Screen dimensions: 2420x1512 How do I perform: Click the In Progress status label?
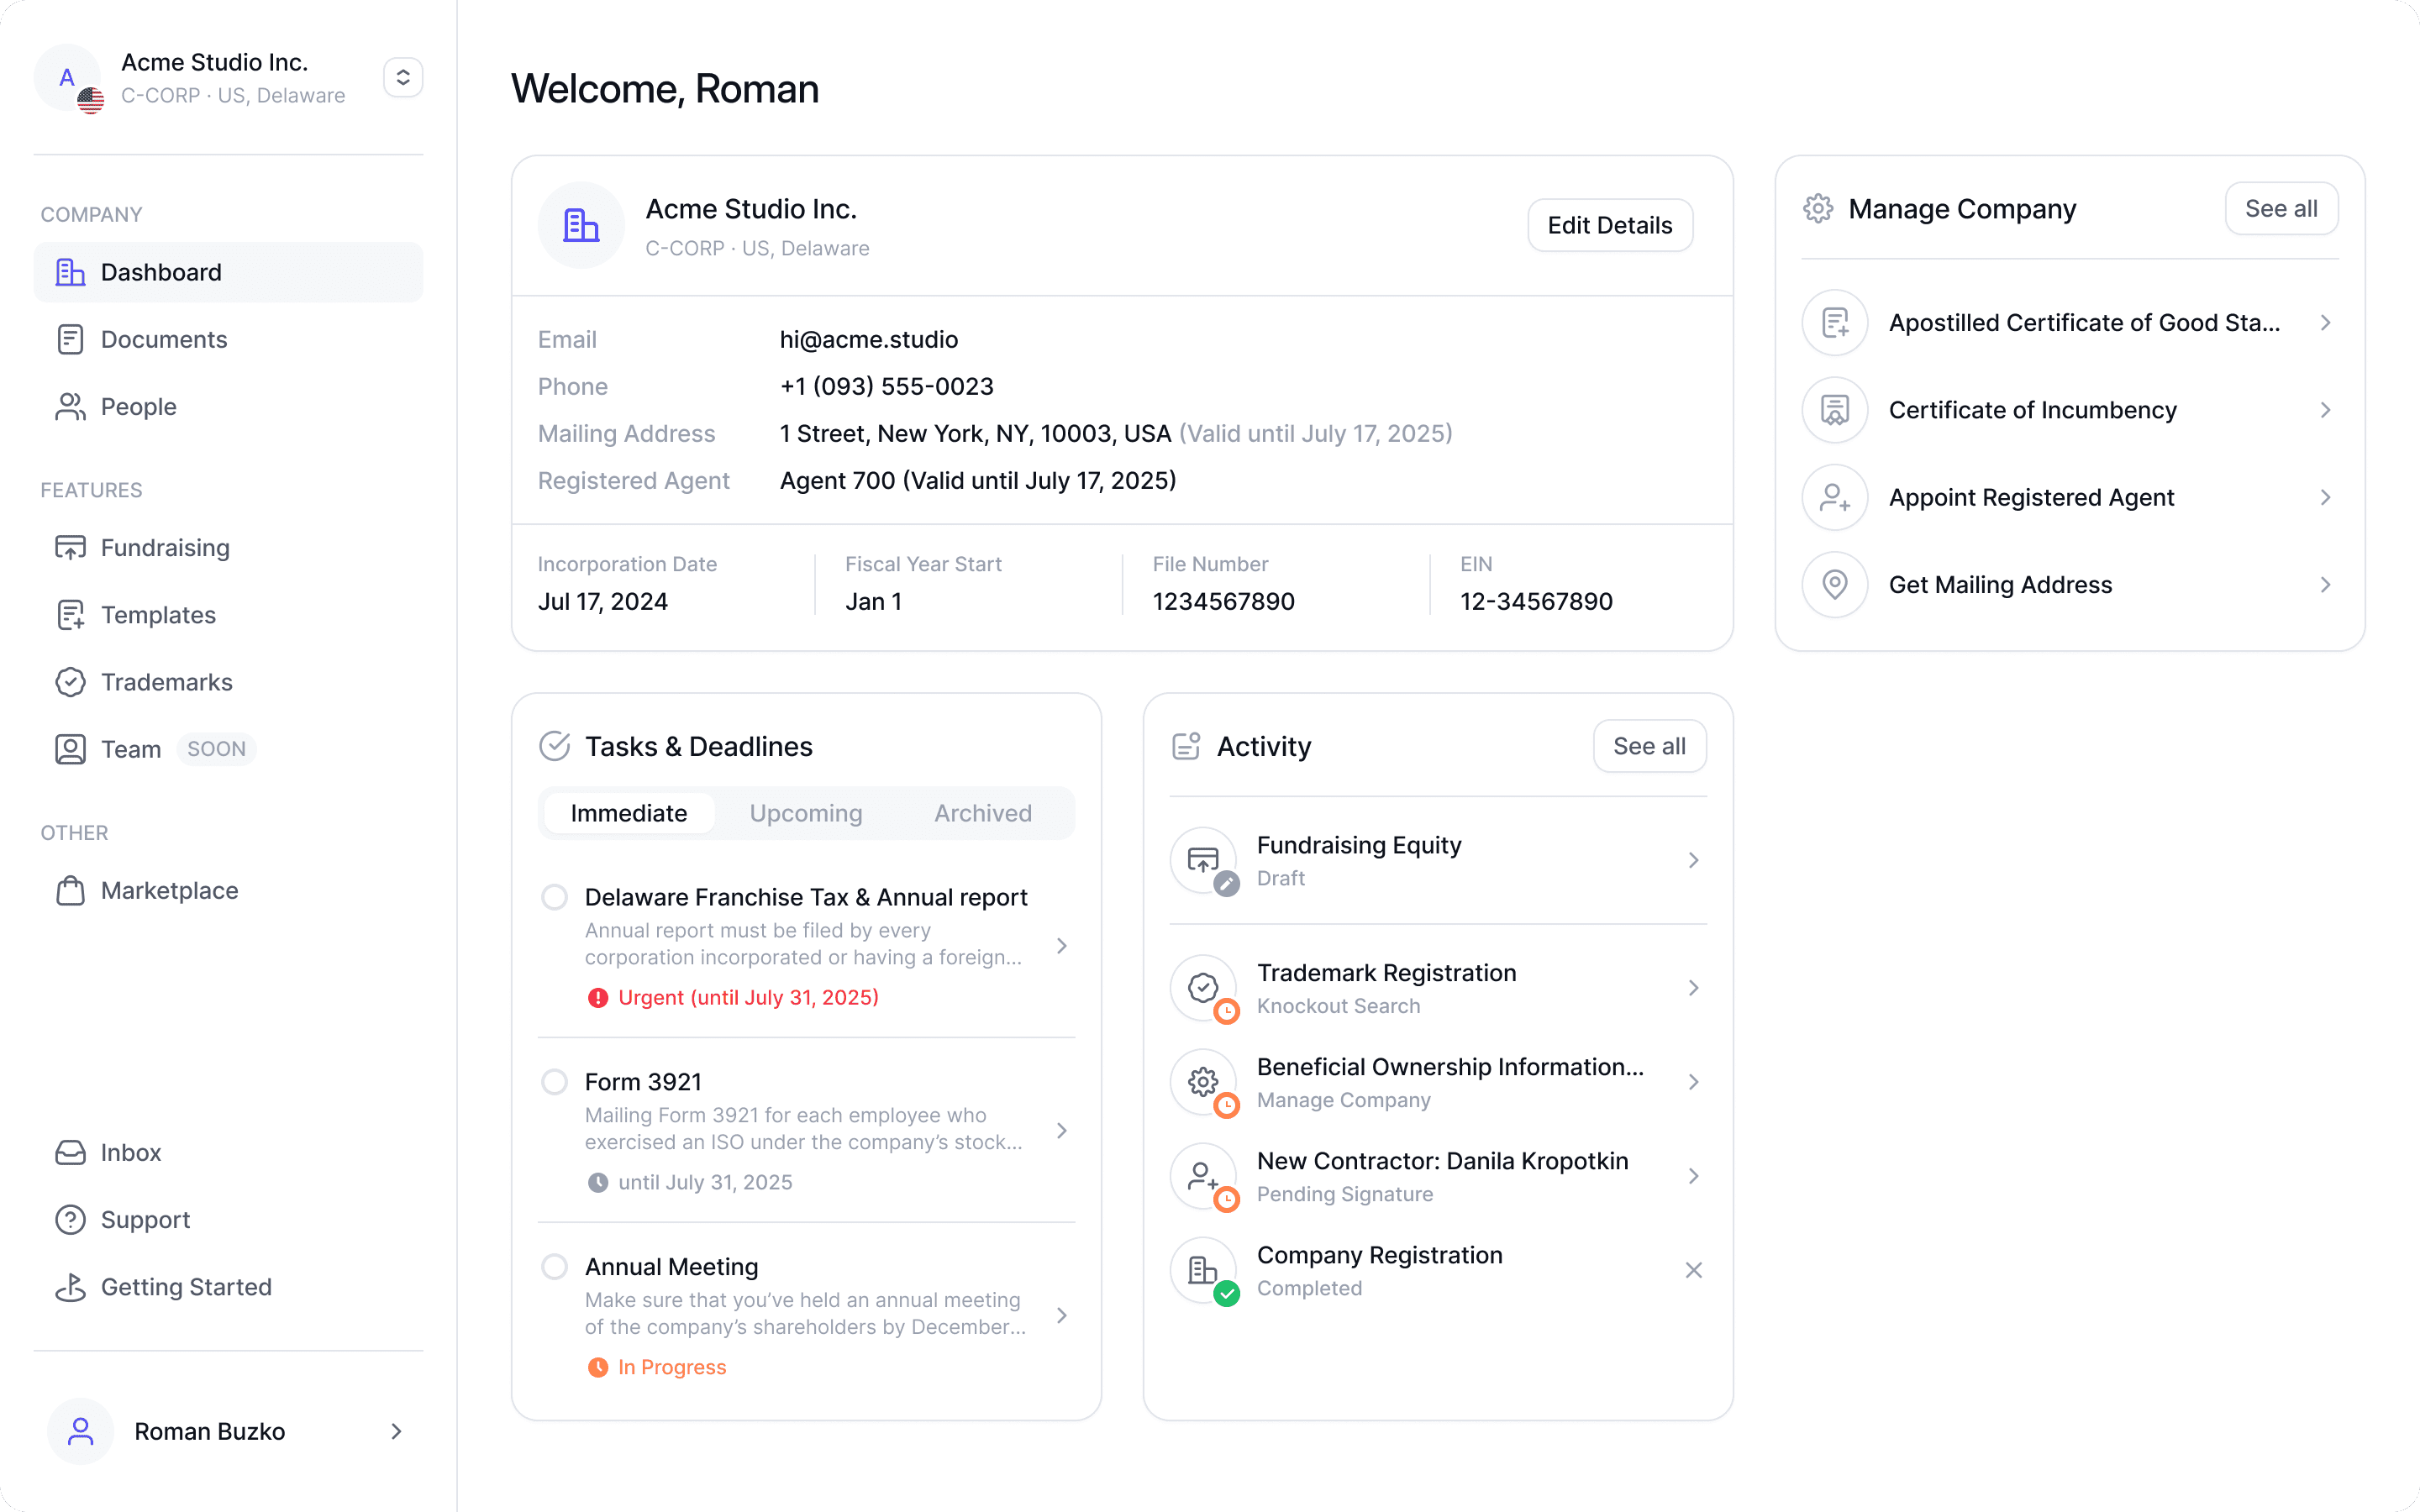[x=672, y=1367]
